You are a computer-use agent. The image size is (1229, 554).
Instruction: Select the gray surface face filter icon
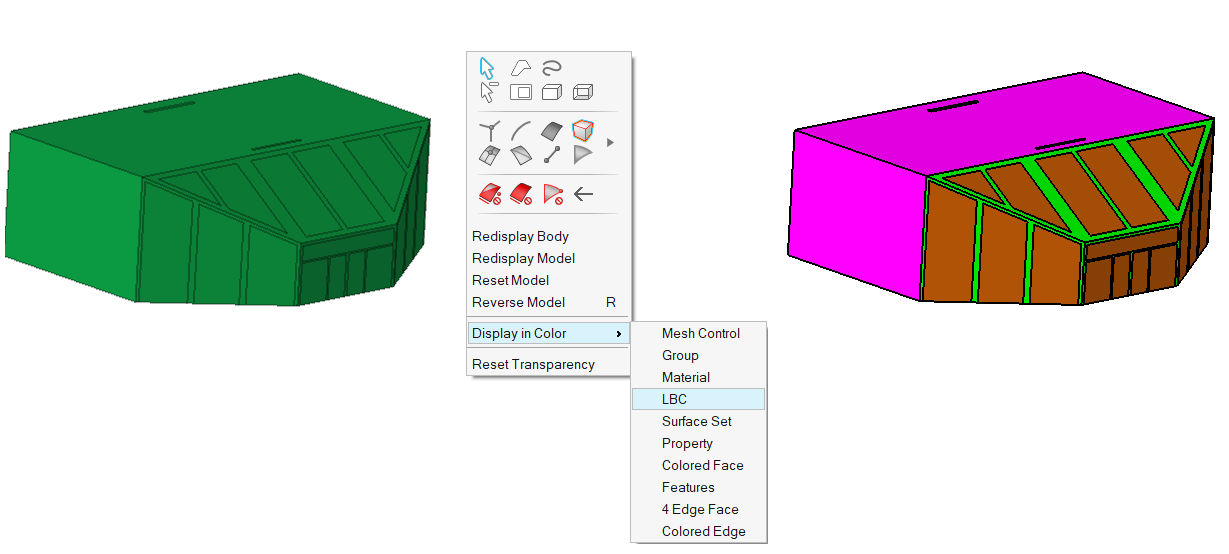[x=551, y=131]
